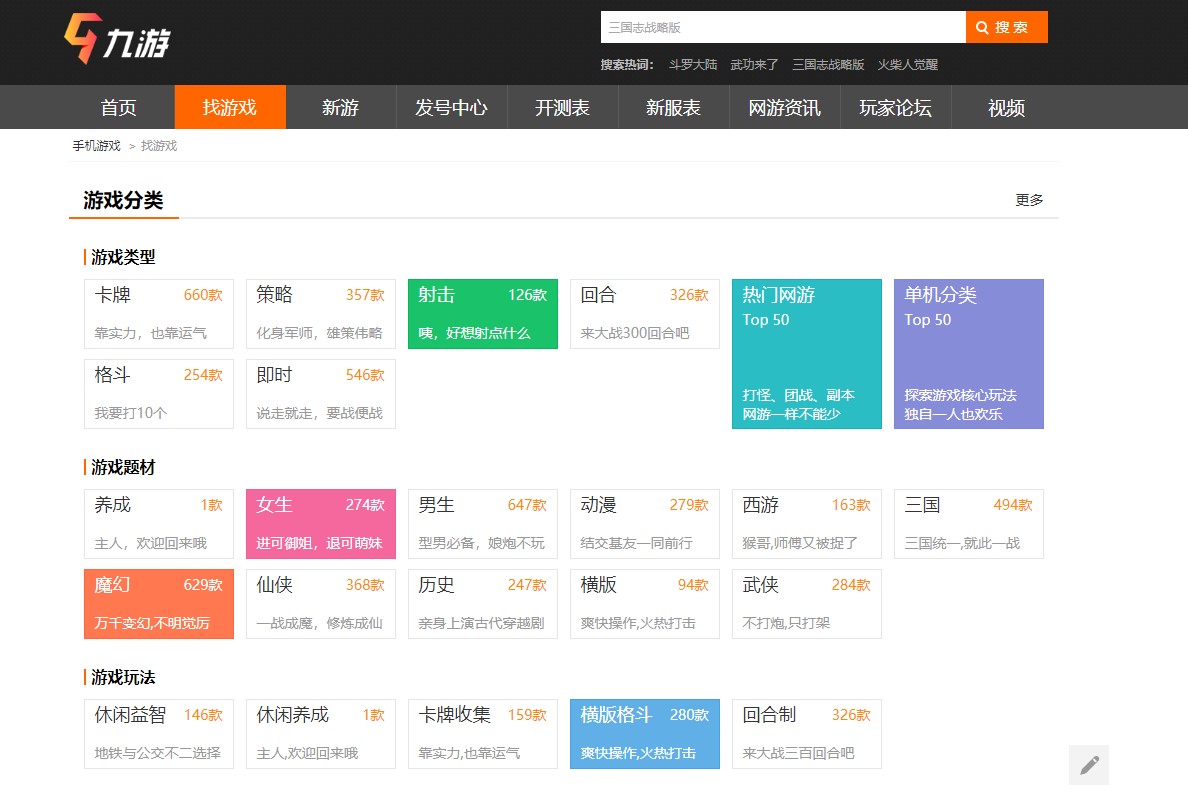Open the 手机游戏 breadcrumb link

click(x=96, y=146)
